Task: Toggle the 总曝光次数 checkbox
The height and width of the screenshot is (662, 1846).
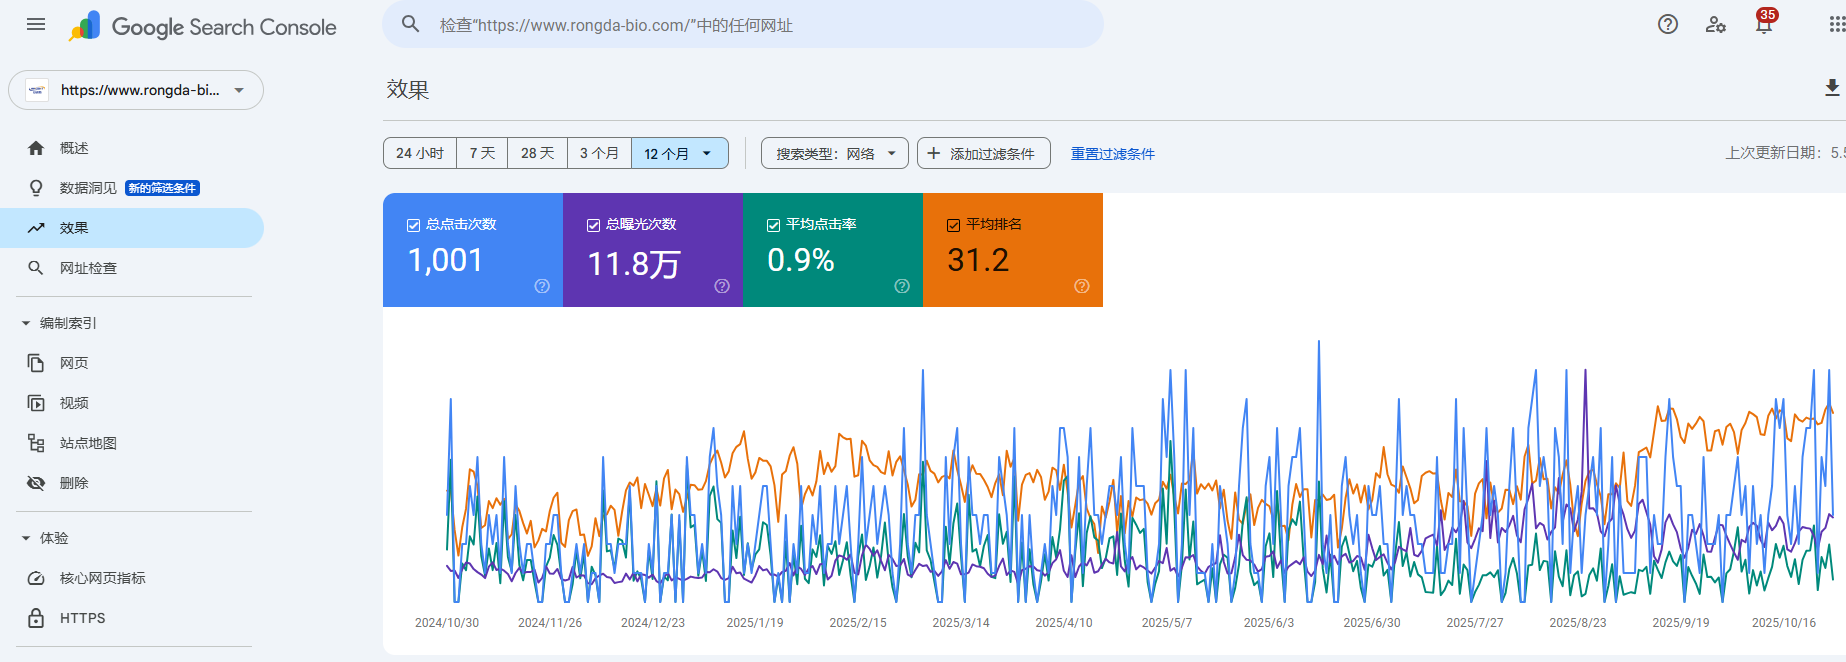Action: (593, 225)
